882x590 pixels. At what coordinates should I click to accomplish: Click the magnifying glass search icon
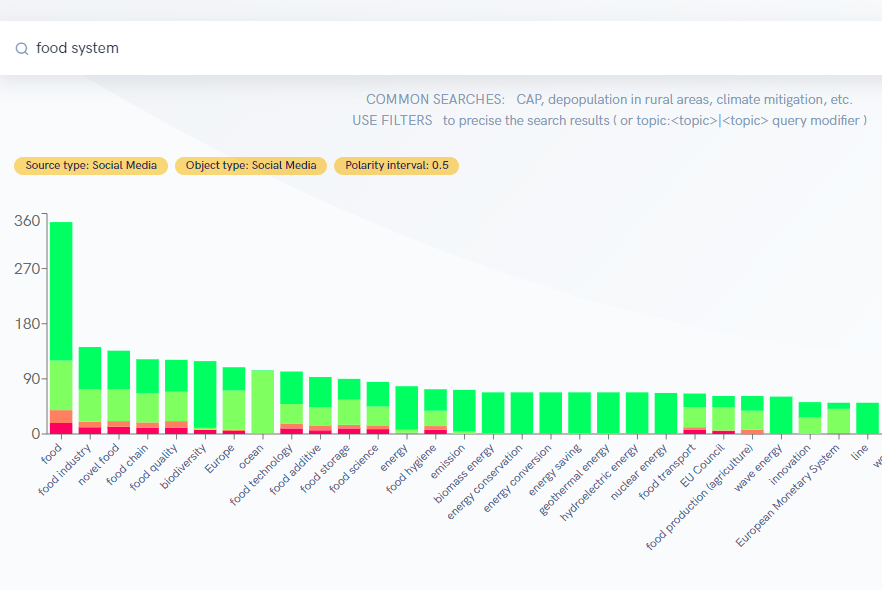(x=21, y=48)
